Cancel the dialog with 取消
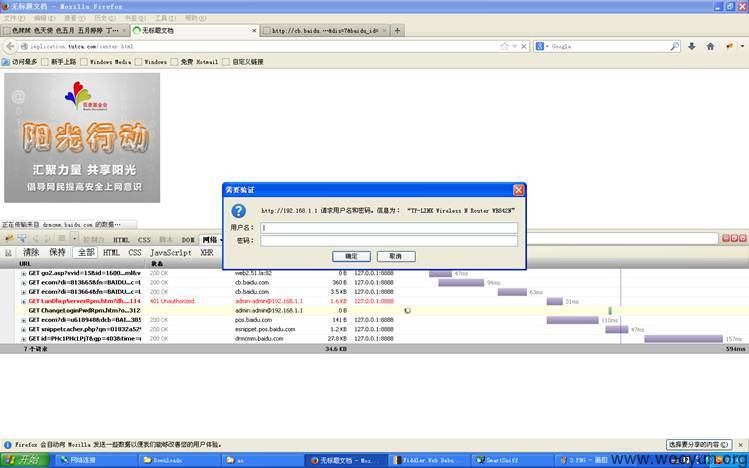 pyautogui.click(x=396, y=256)
